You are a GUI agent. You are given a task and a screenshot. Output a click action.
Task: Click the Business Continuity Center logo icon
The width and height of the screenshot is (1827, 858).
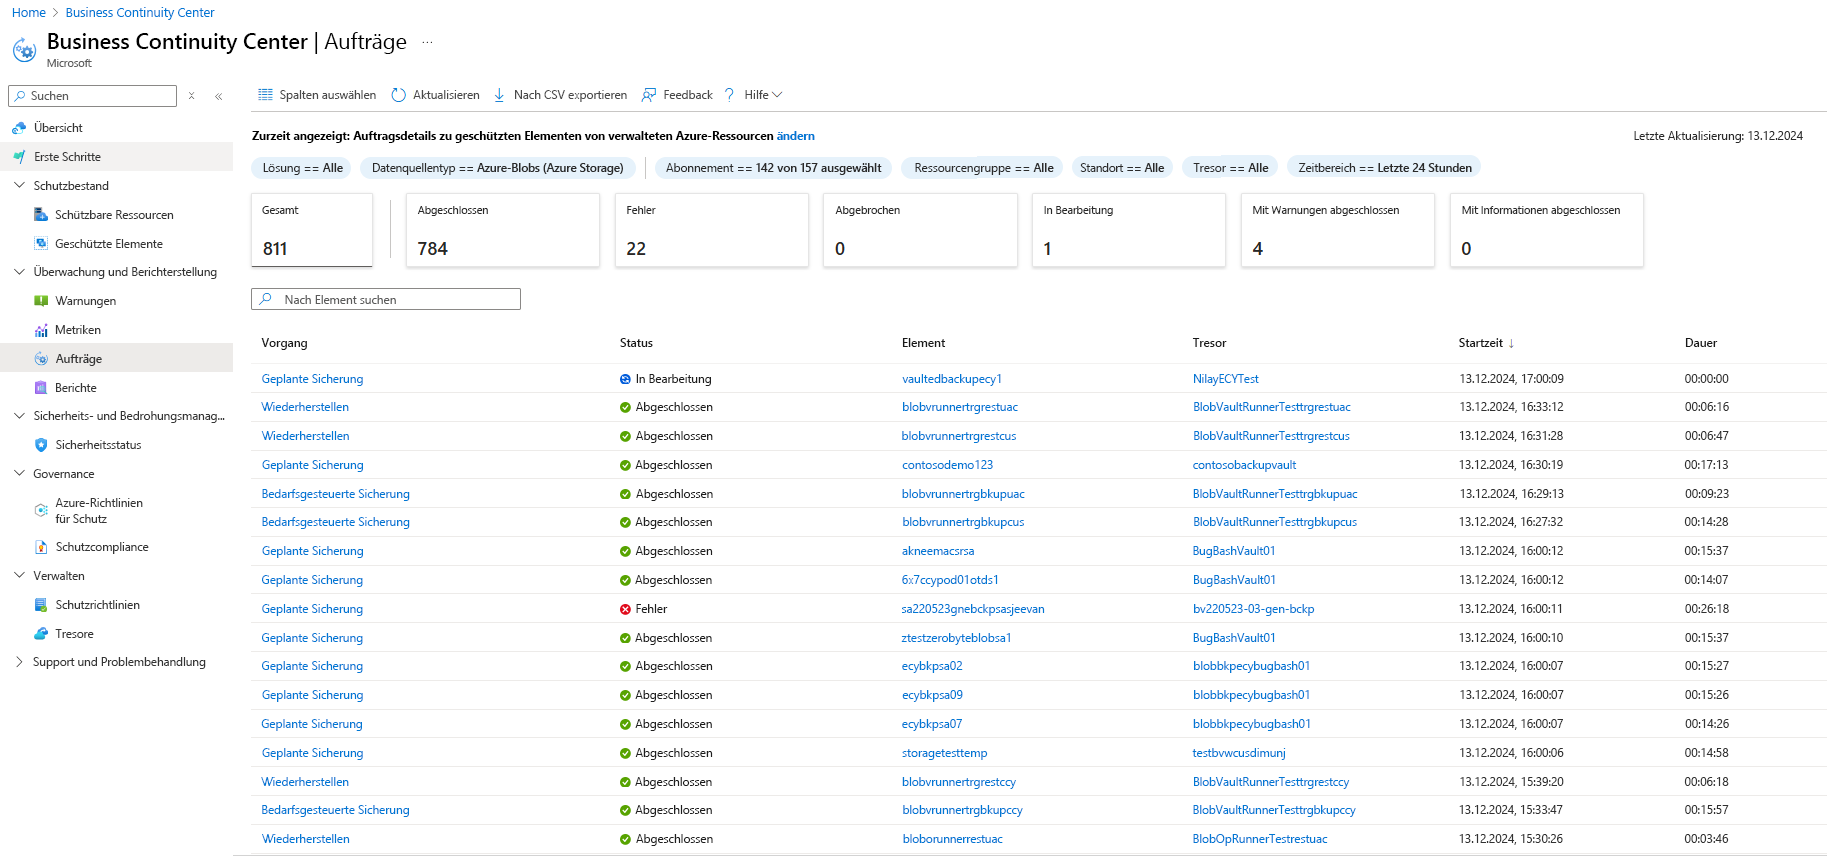tap(24, 49)
